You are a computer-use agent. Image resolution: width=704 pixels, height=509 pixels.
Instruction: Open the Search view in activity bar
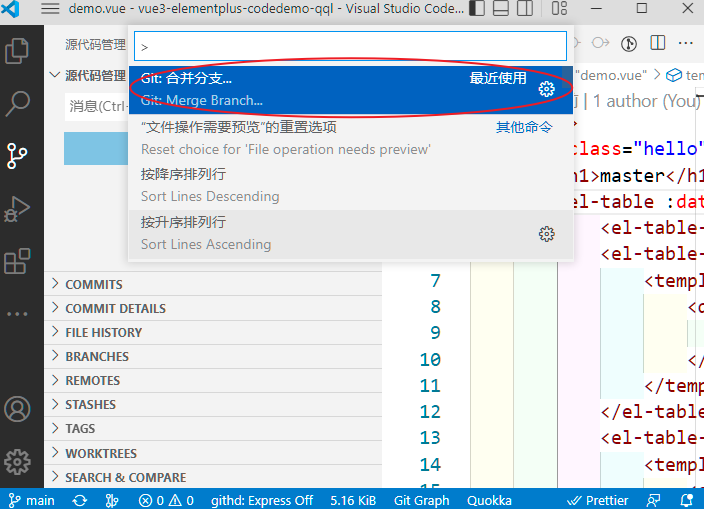pyautogui.click(x=17, y=103)
